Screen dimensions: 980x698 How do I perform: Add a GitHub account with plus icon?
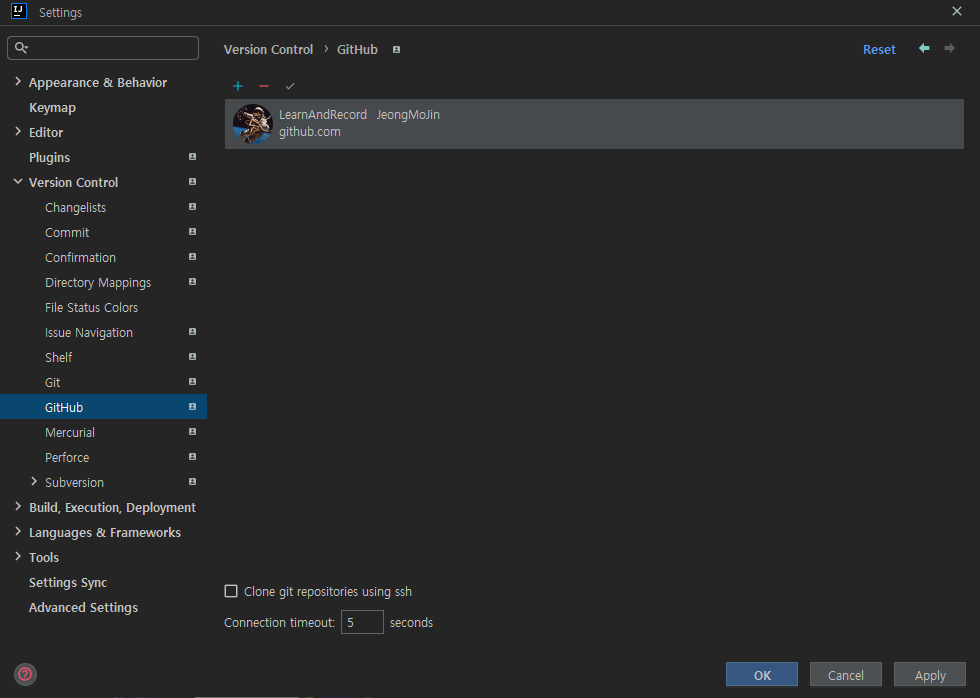pyautogui.click(x=238, y=86)
